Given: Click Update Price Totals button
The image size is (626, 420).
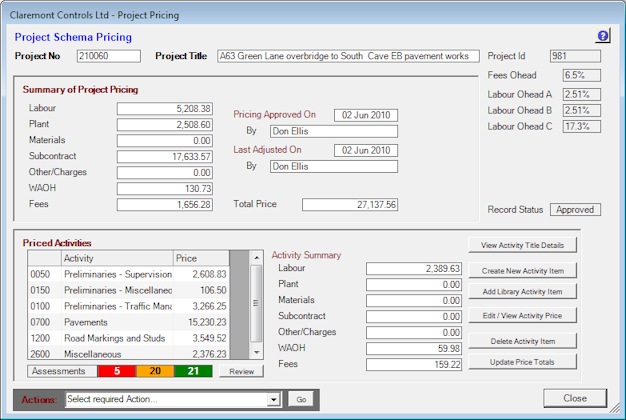Looking at the screenshot, I should point(522,362).
